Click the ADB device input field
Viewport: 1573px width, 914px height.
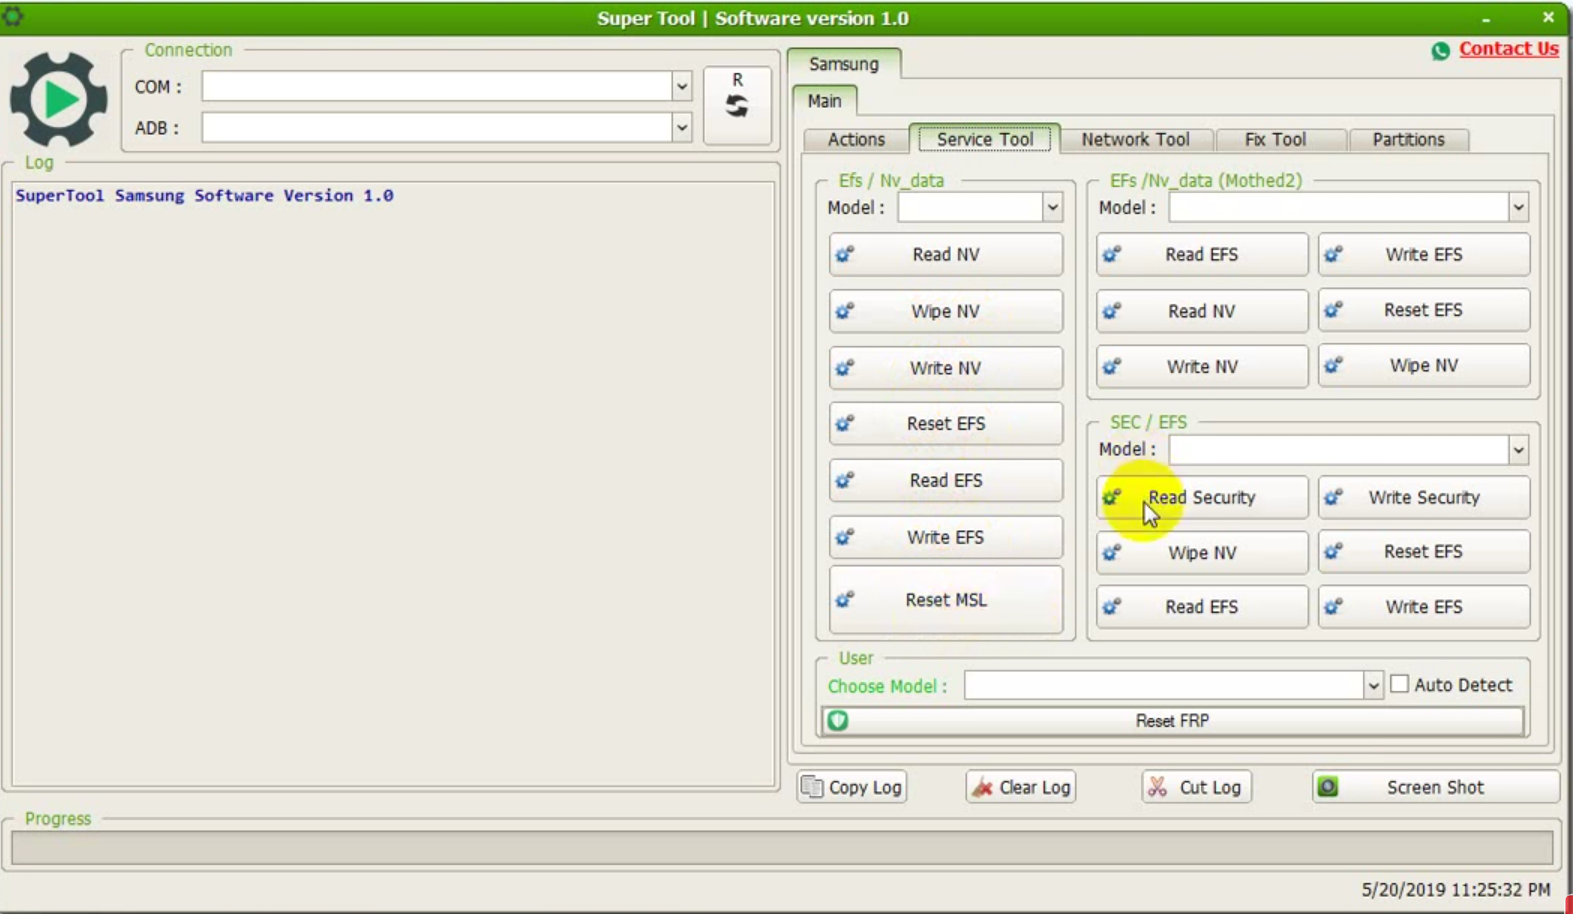437,128
